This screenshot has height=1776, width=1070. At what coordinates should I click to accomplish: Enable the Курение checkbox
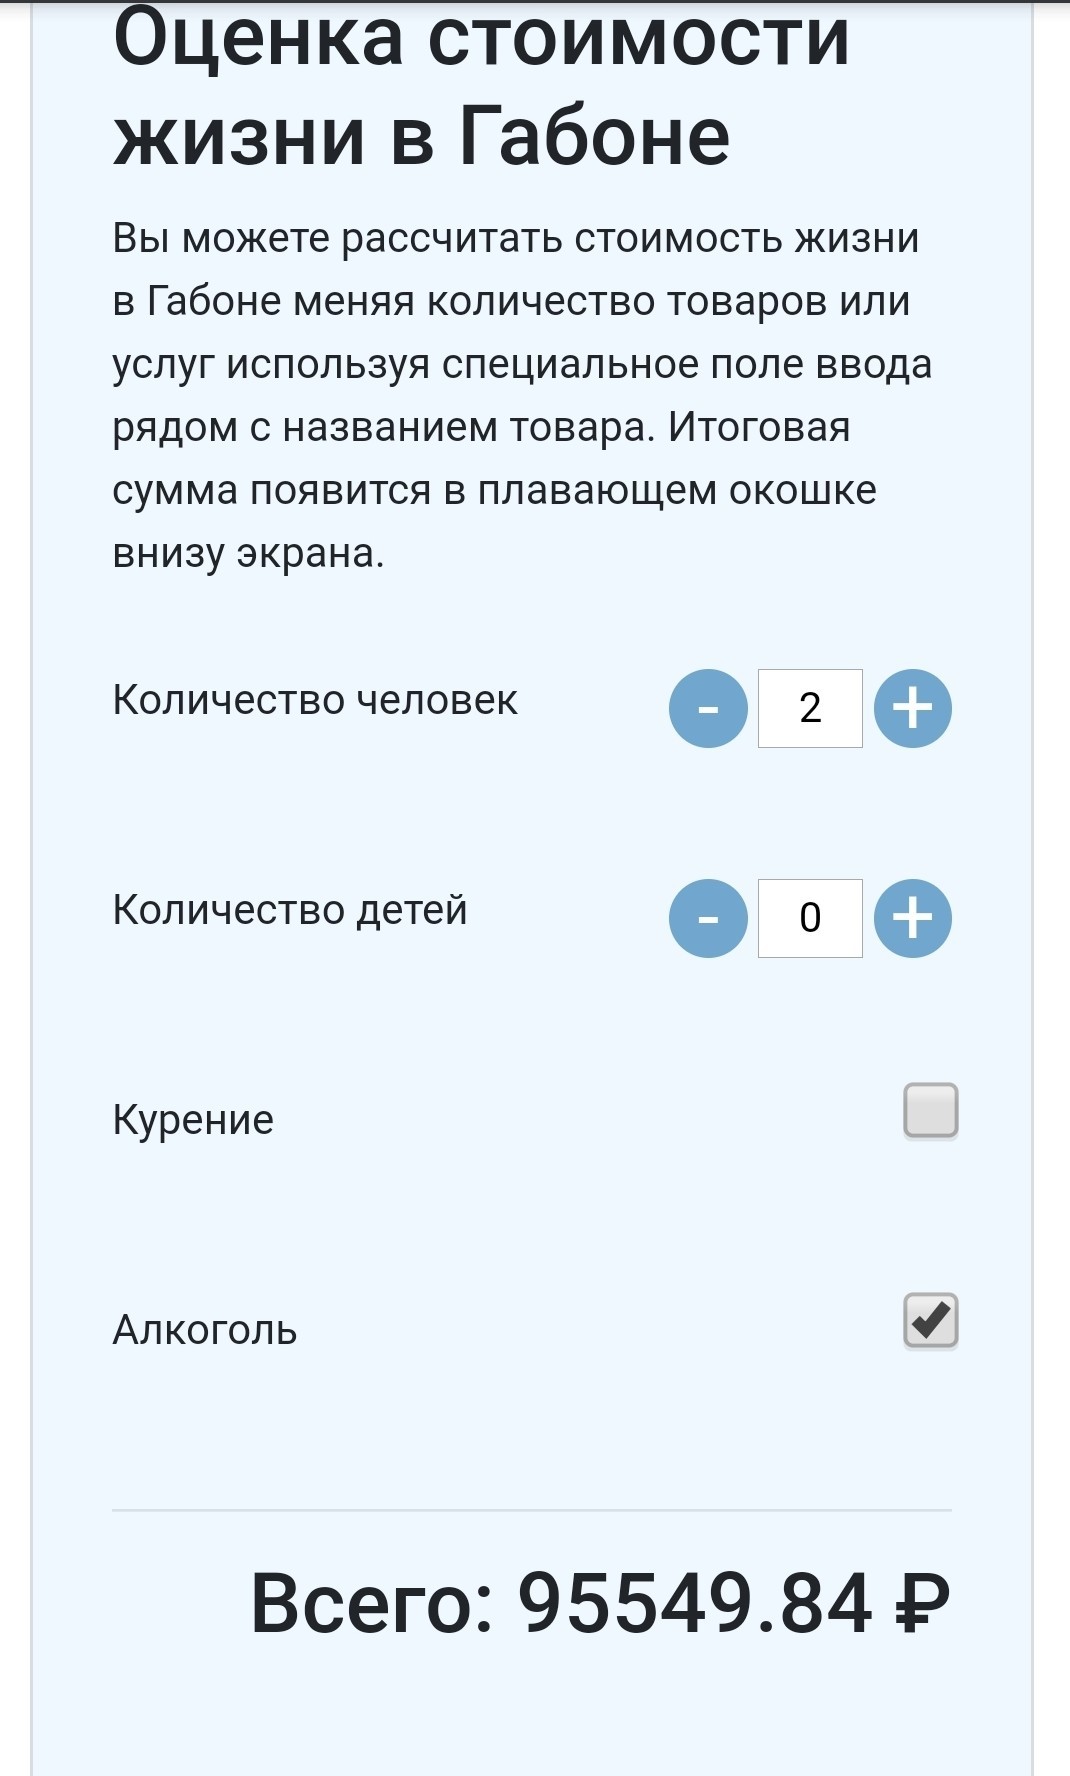coord(931,1110)
